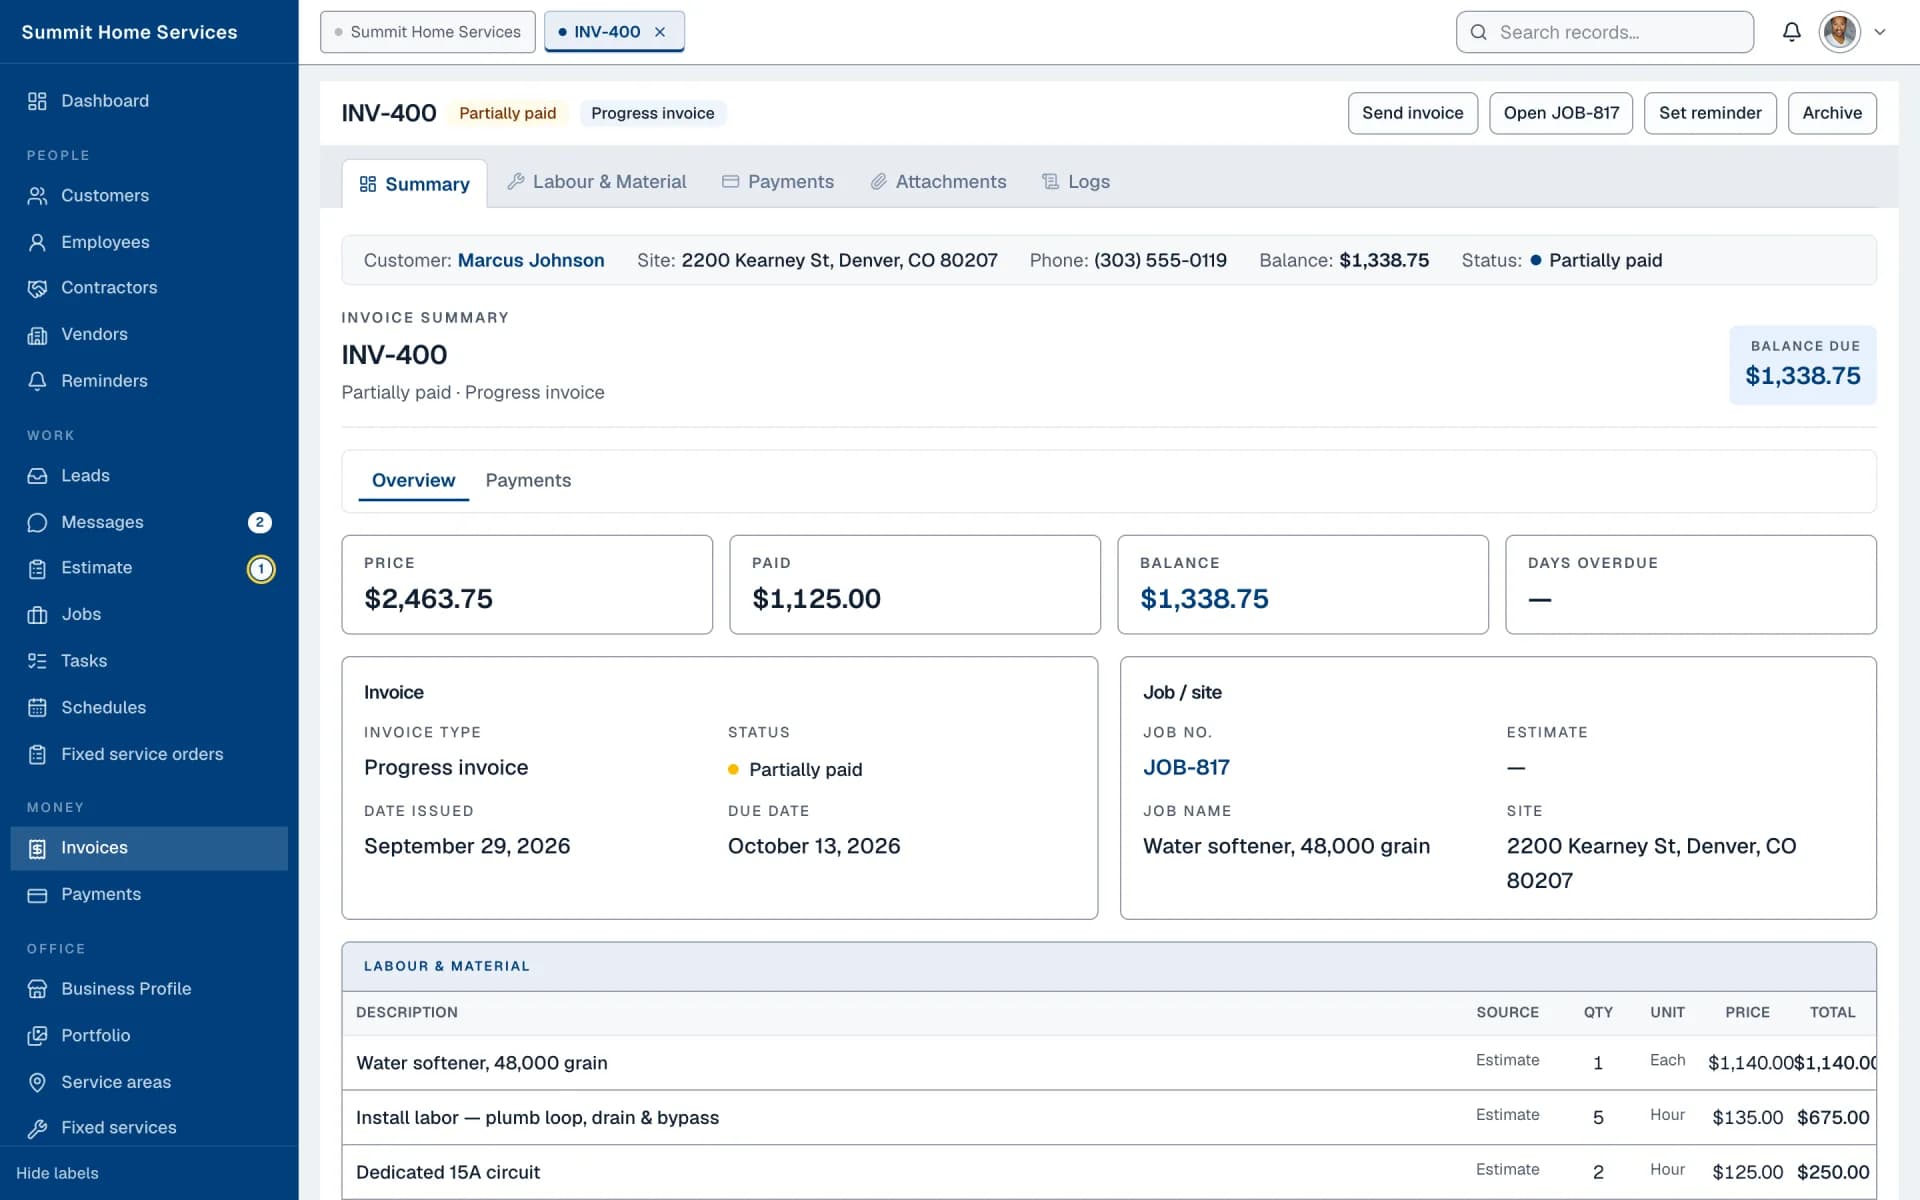This screenshot has height=1200, width=1920.
Task: Close the INV-400 tab
Action: click(660, 32)
